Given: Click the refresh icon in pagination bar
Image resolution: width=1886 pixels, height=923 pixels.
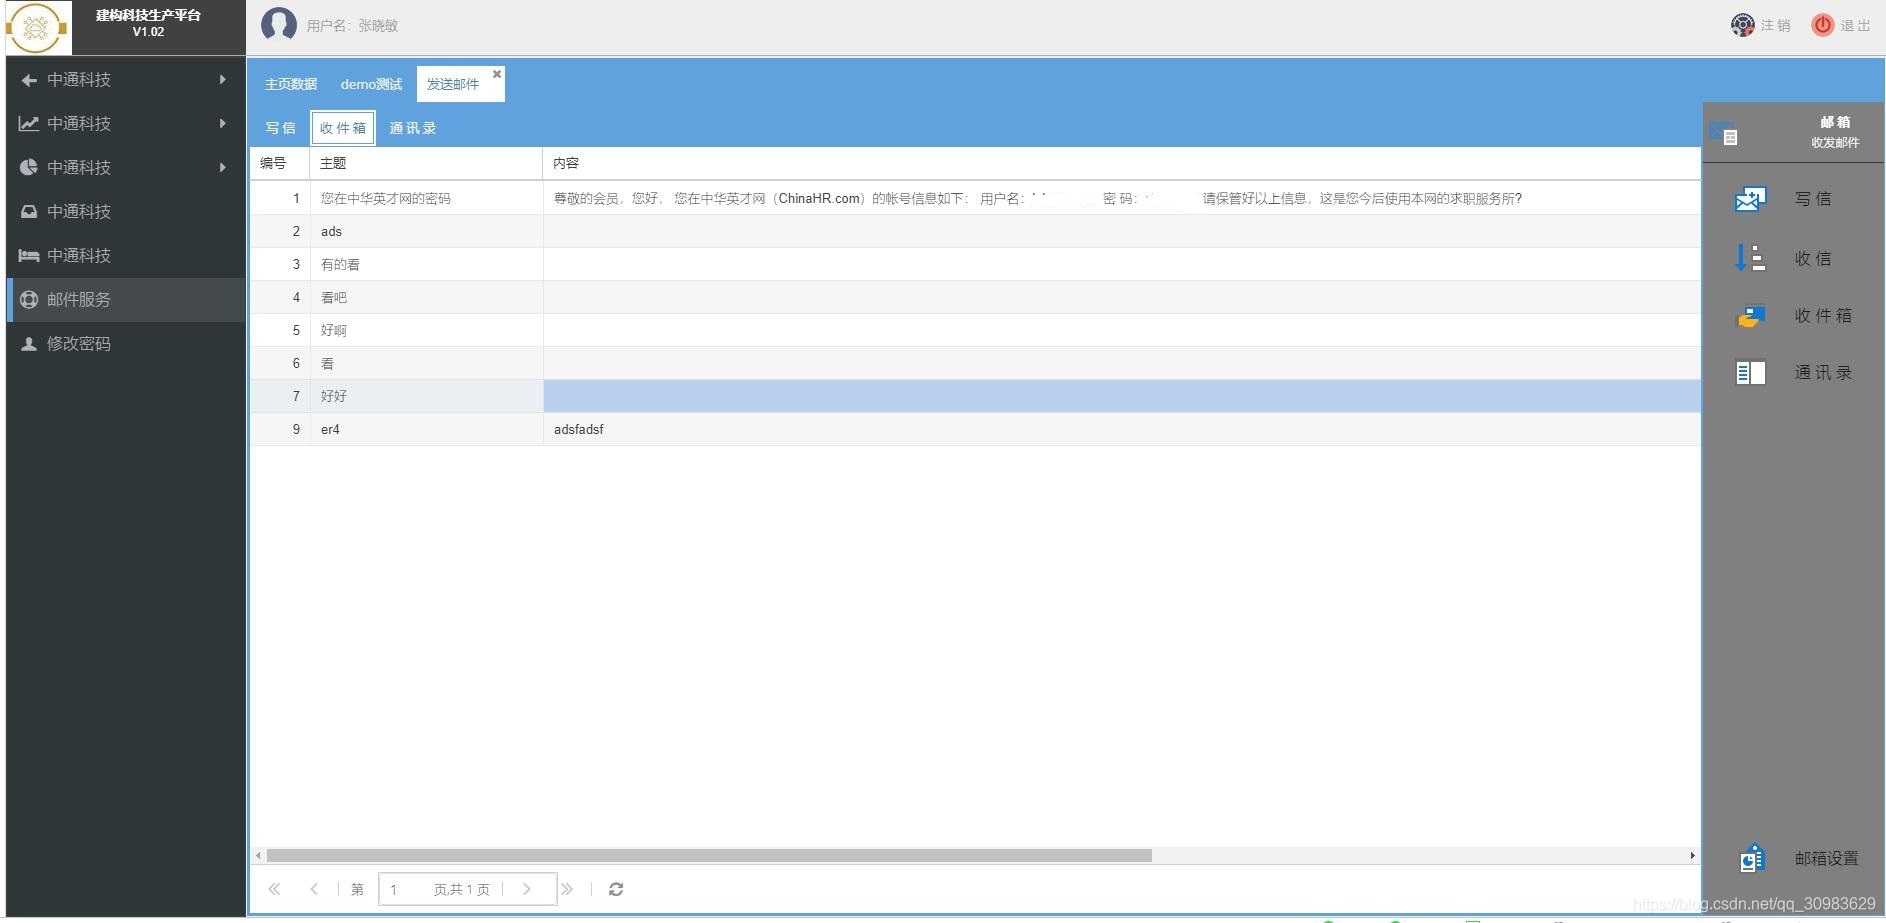Looking at the screenshot, I should pyautogui.click(x=616, y=889).
